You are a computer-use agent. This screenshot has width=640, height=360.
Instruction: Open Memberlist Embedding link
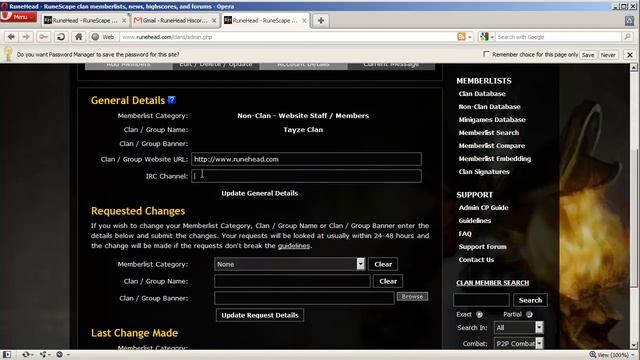click(495, 159)
